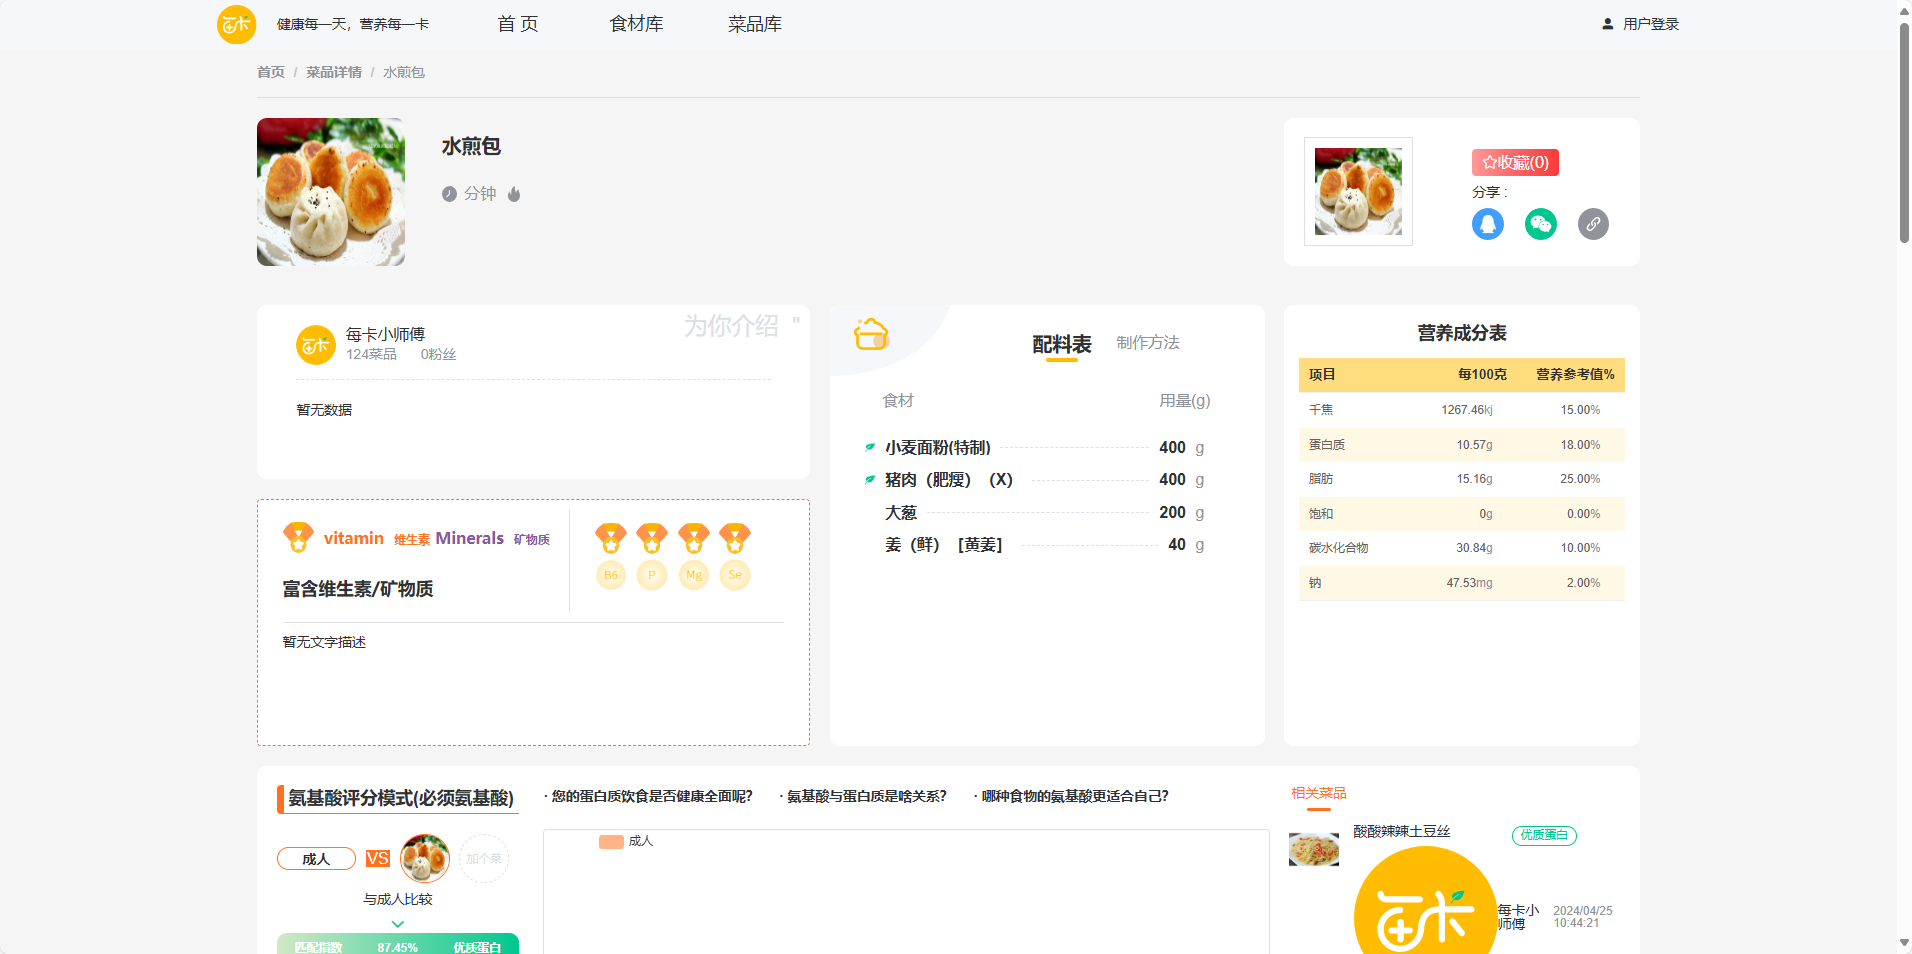Image resolution: width=1912 pixels, height=954 pixels.
Task: Switch to the 制作方法 tab
Action: click(x=1148, y=342)
